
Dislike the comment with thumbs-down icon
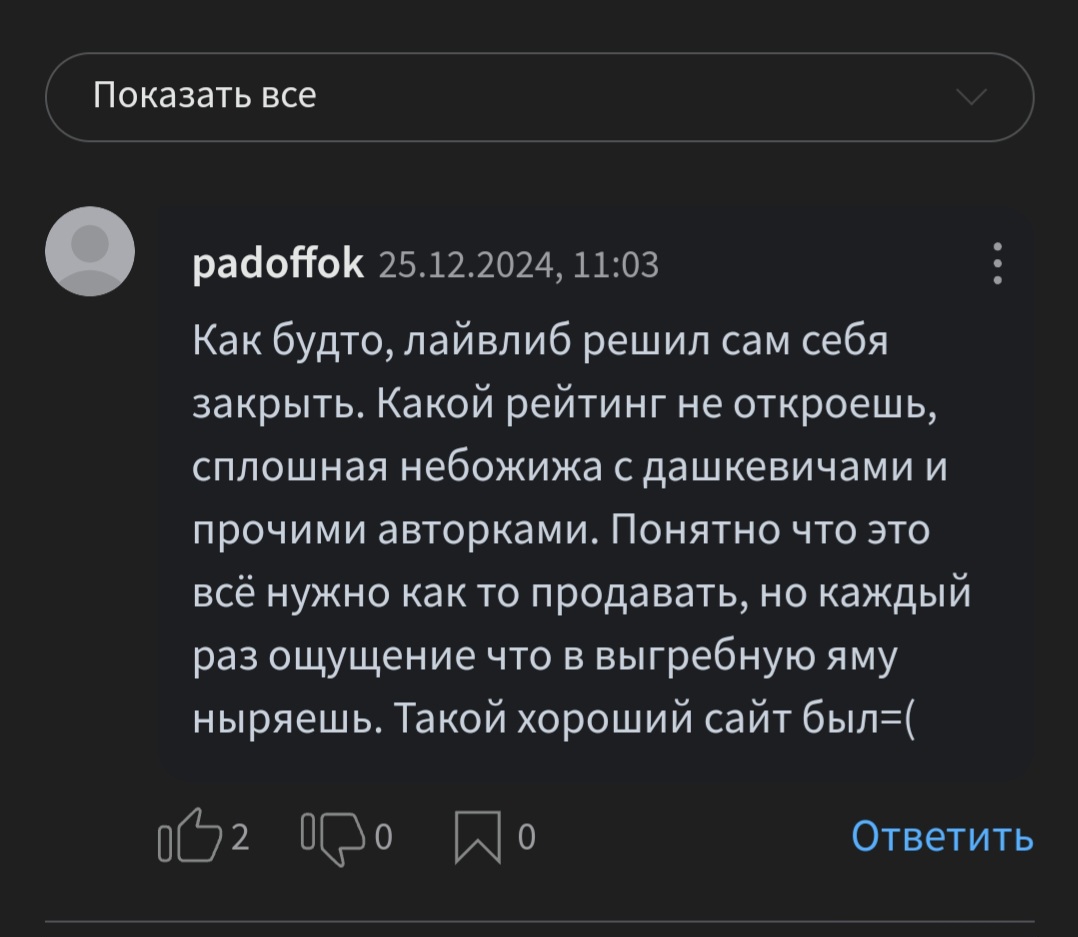coord(333,838)
